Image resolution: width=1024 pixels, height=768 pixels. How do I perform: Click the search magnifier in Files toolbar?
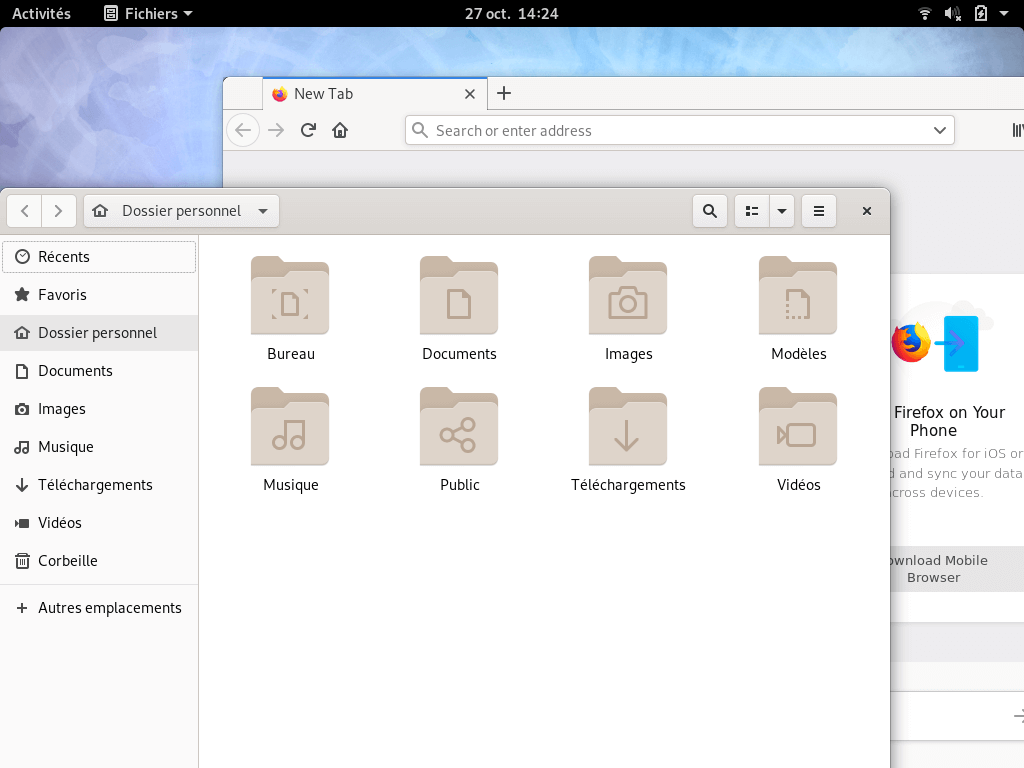710,211
